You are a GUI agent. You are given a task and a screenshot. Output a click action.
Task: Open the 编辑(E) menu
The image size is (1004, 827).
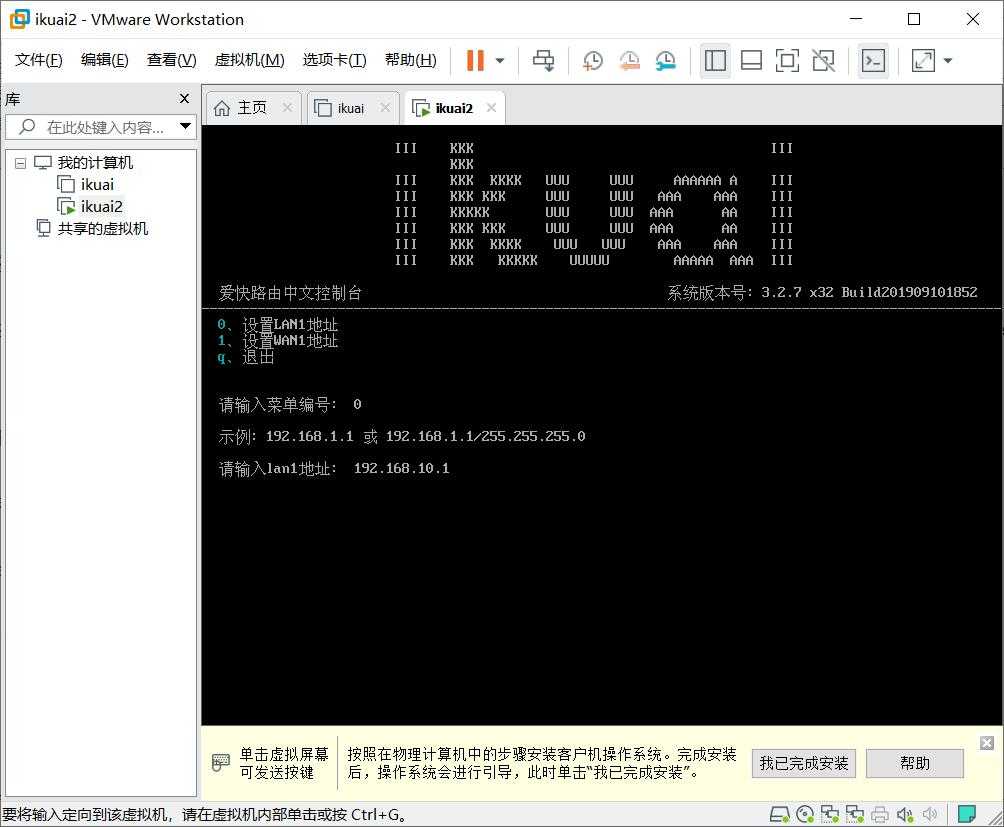(x=104, y=60)
